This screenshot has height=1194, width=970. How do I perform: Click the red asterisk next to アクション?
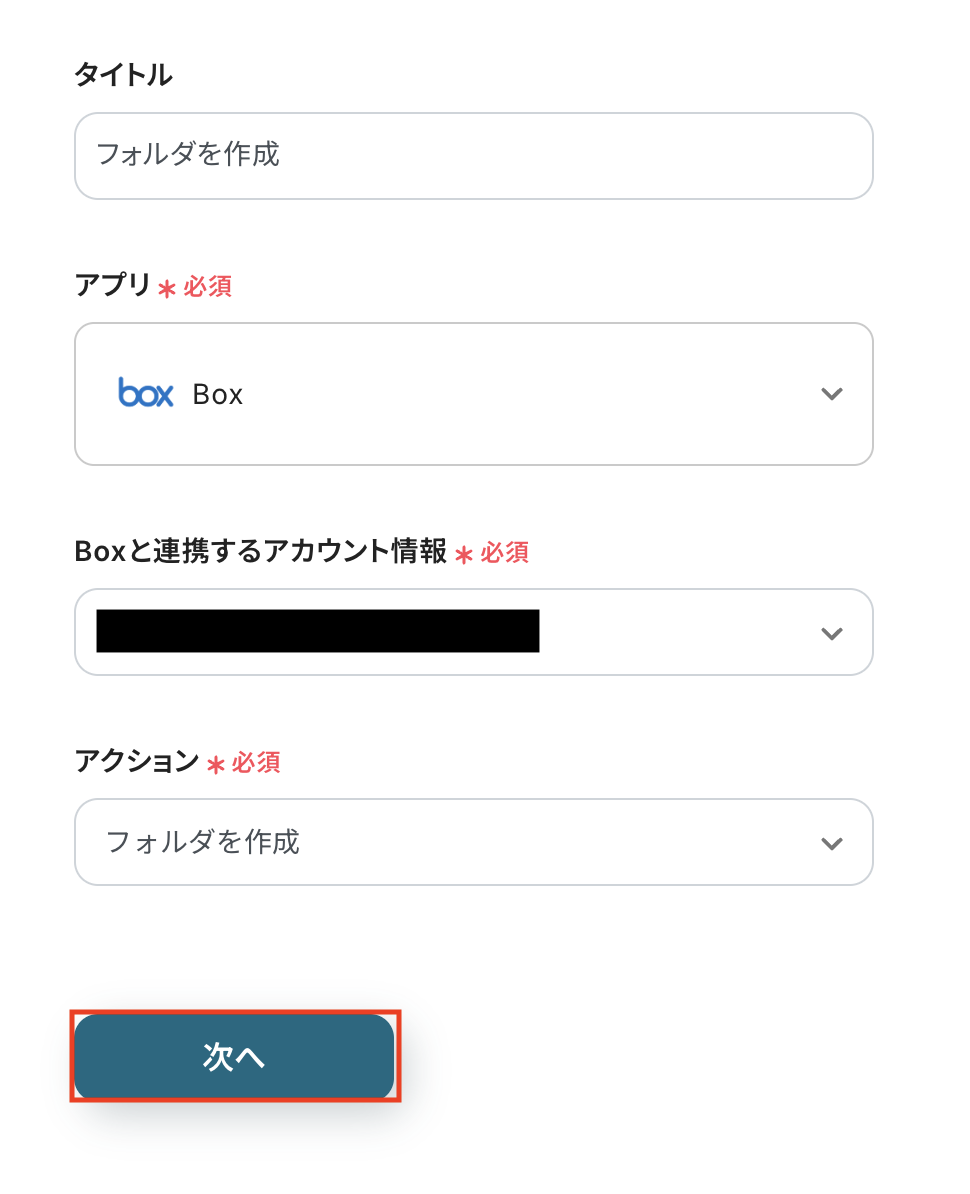(x=215, y=764)
